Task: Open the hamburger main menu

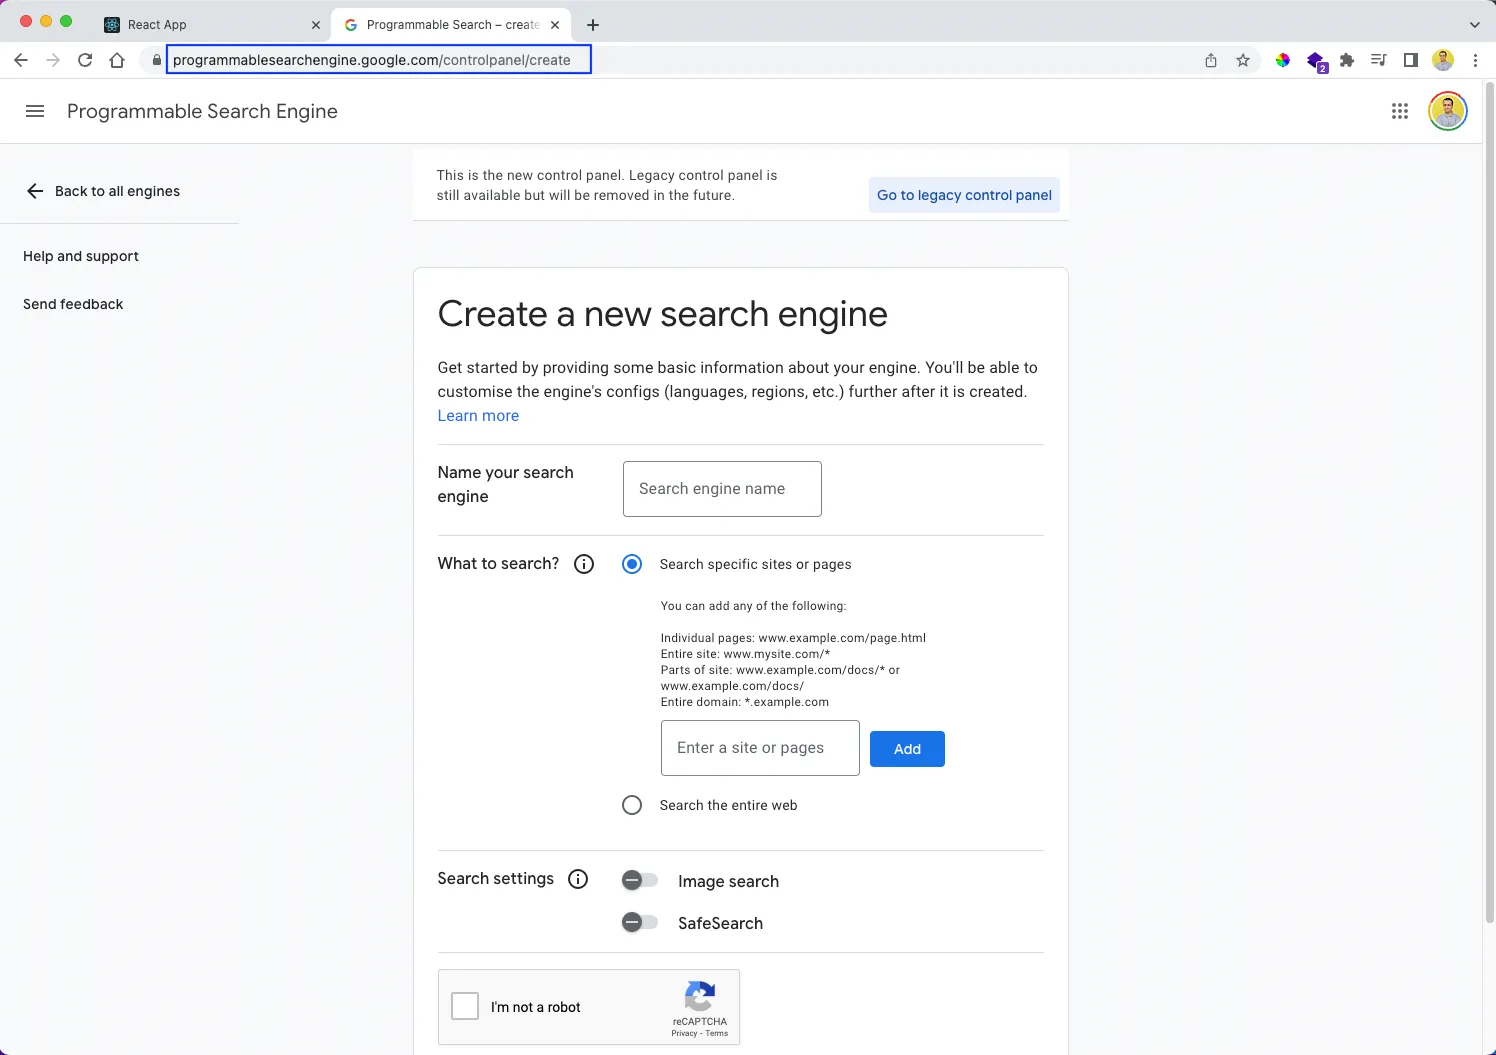Action: click(x=35, y=111)
